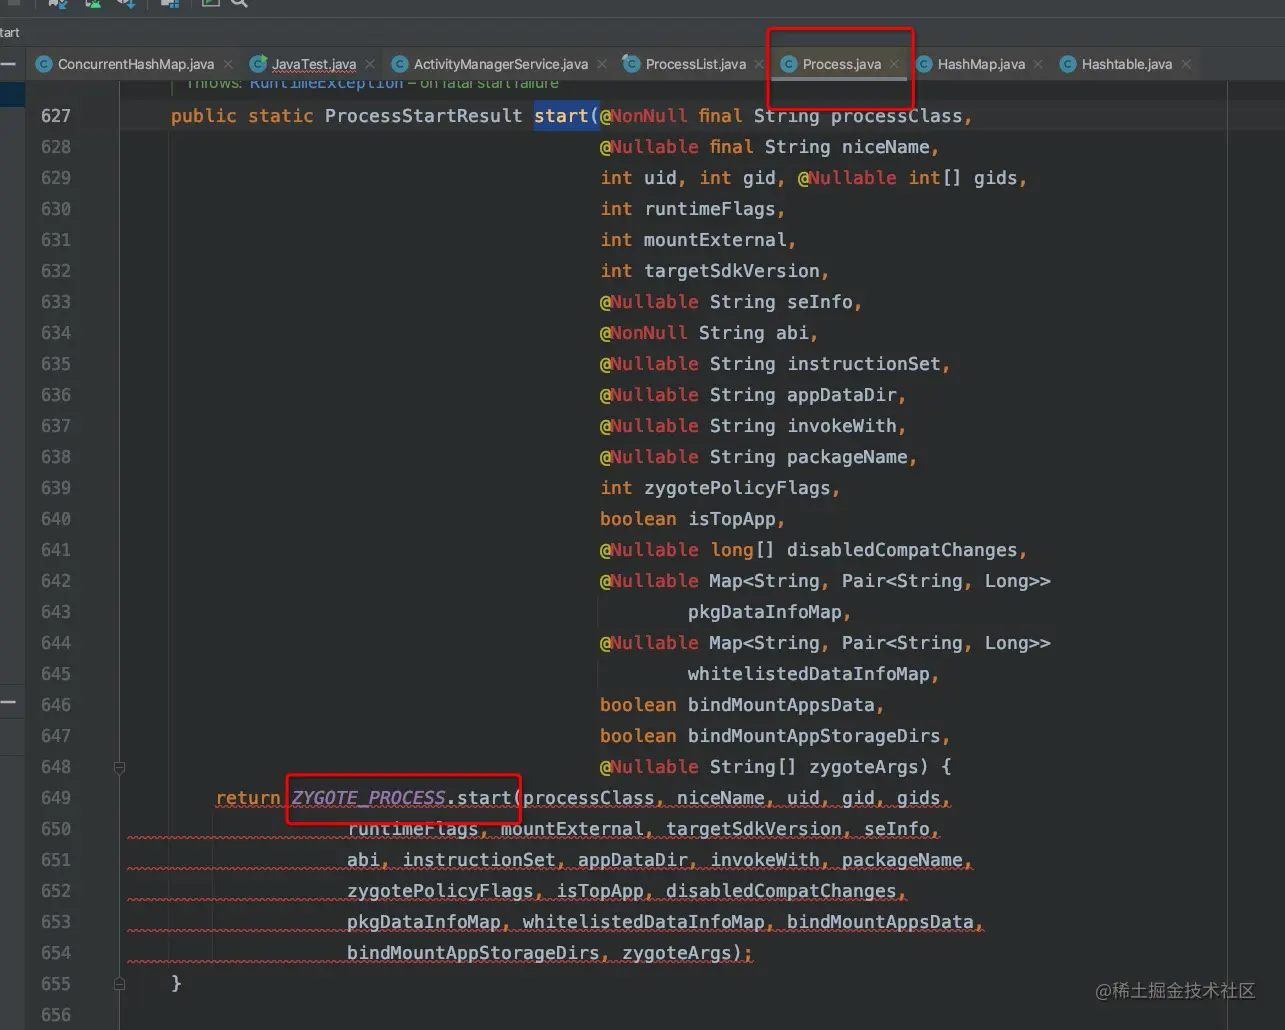Click pkgDataInfoMap on line 643
This screenshot has height=1030, width=1285.
pyautogui.click(x=765, y=612)
